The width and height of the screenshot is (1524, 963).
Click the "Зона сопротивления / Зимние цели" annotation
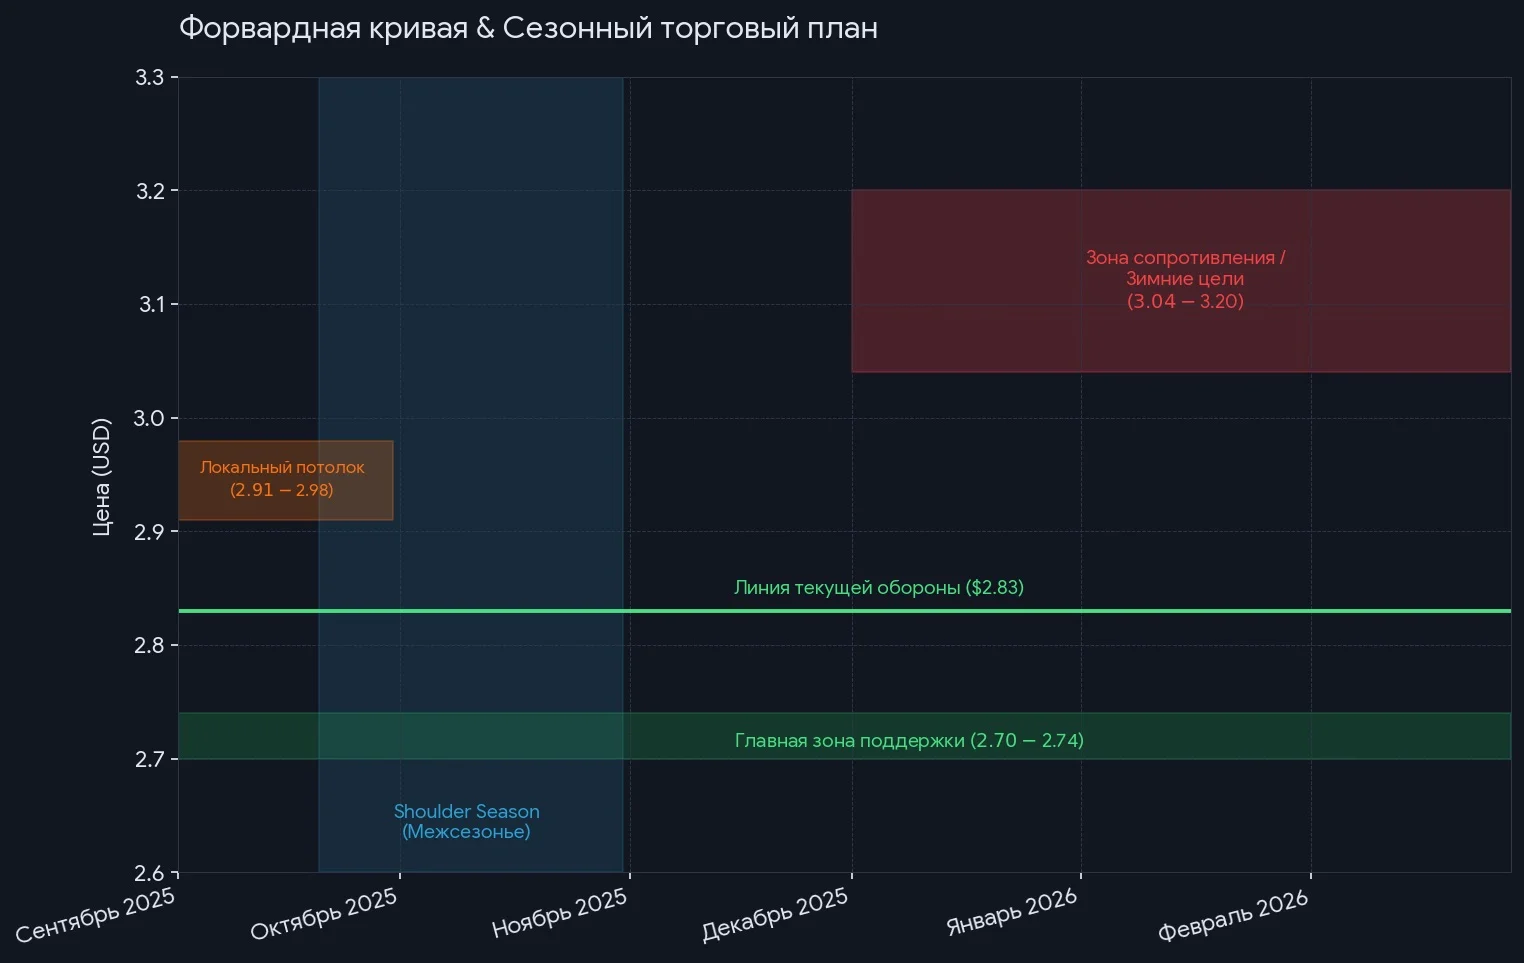point(1185,279)
